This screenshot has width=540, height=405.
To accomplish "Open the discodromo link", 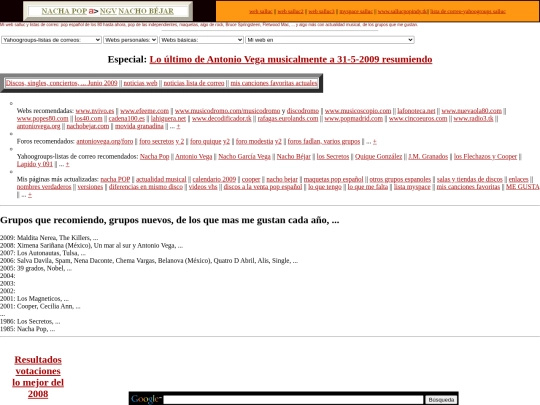I will (303, 111).
